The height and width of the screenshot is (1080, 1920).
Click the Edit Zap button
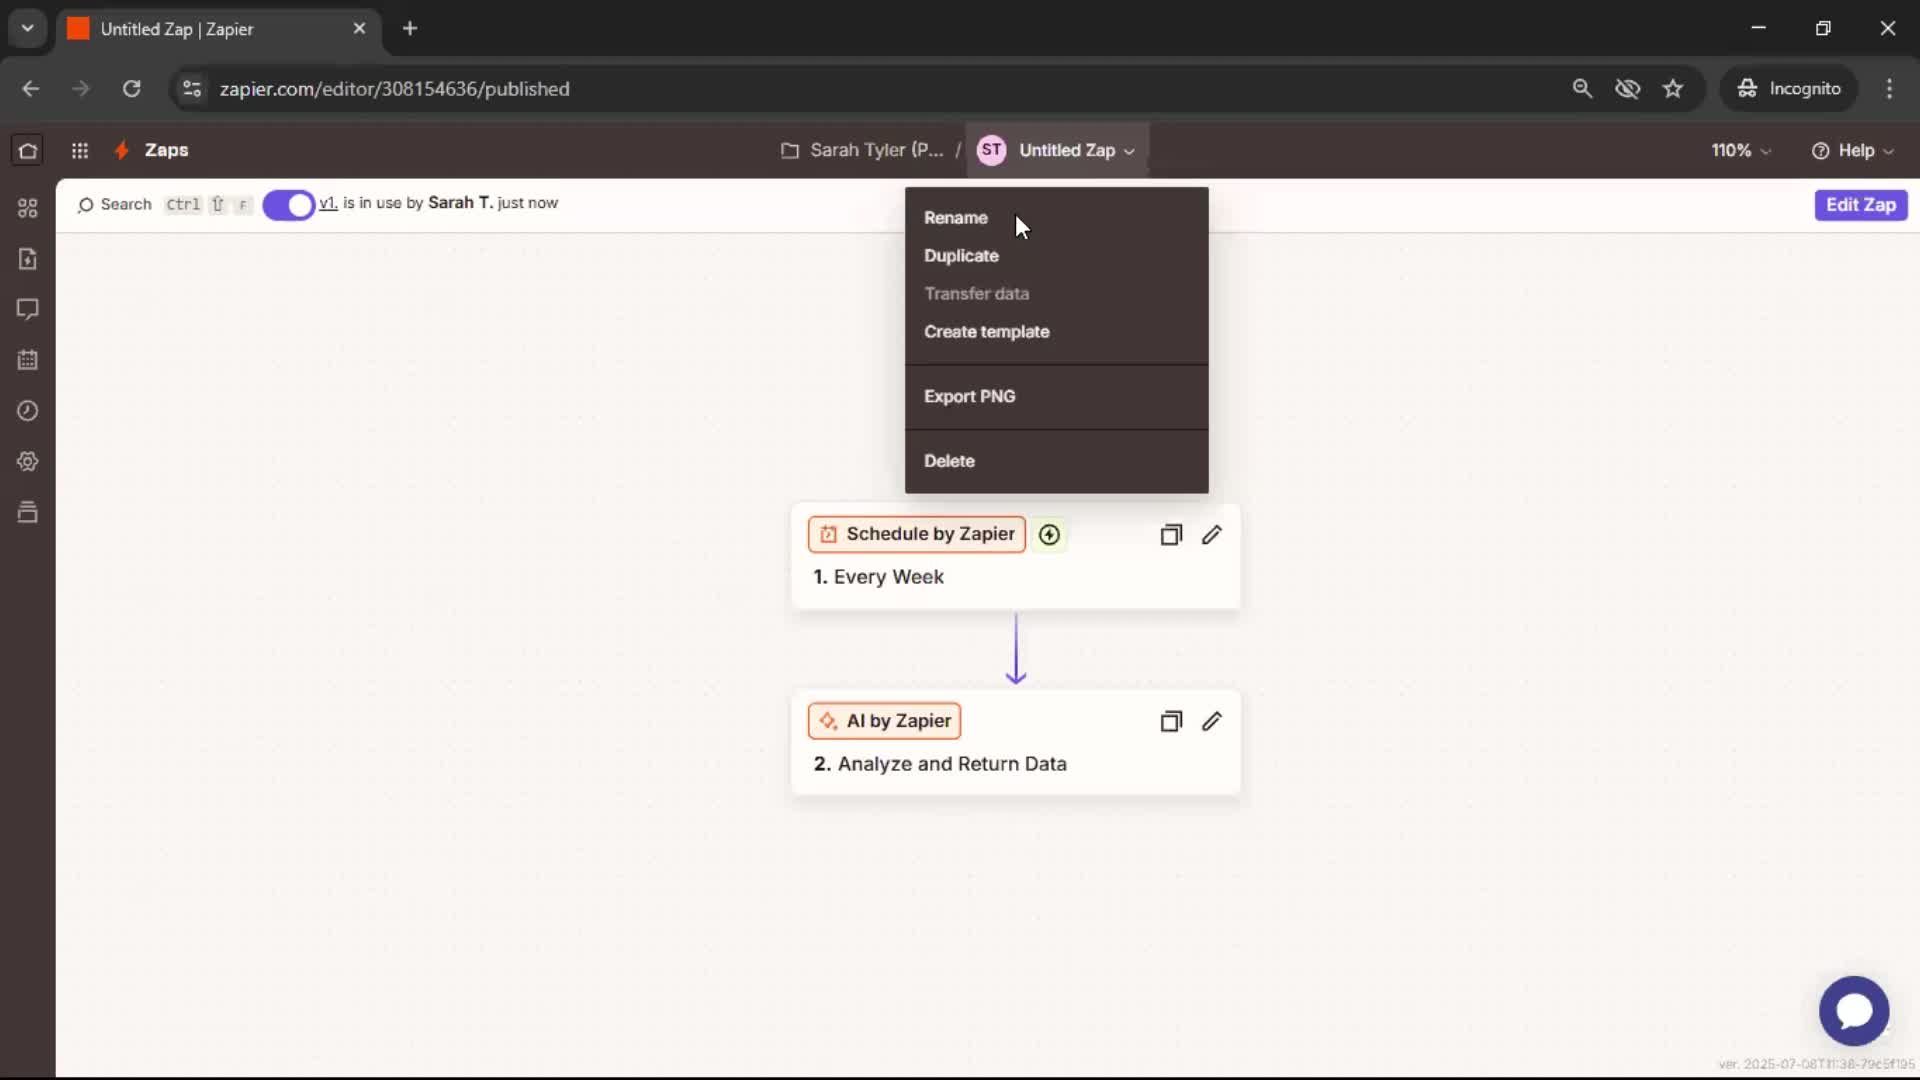1861,205
